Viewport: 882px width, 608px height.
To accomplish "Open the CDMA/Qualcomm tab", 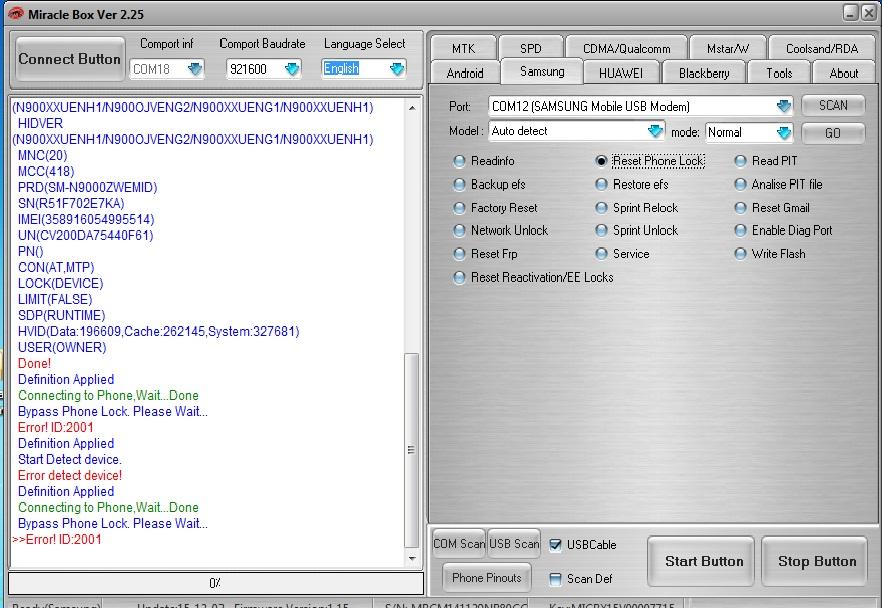I will pyautogui.click(x=627, y=48).
